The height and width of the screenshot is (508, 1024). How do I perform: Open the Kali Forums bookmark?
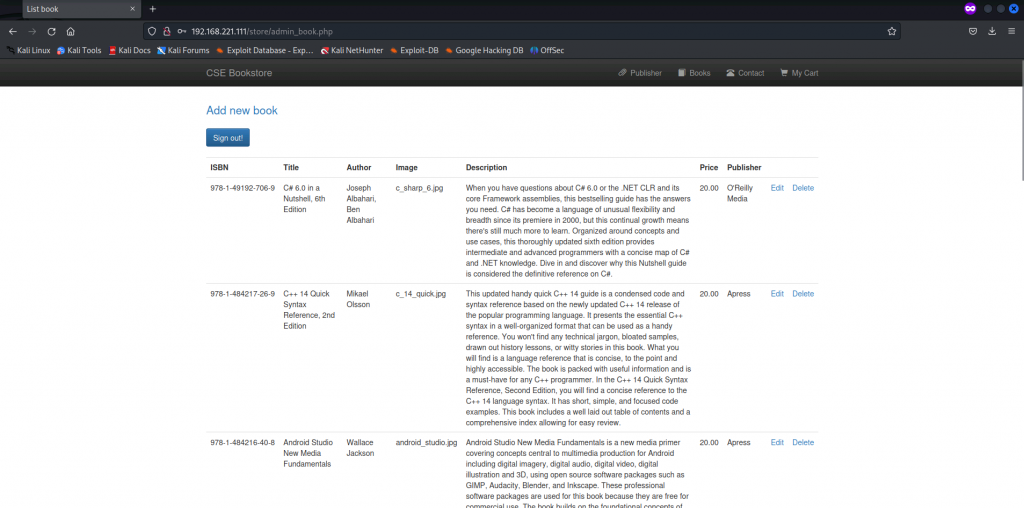[183, 50]
